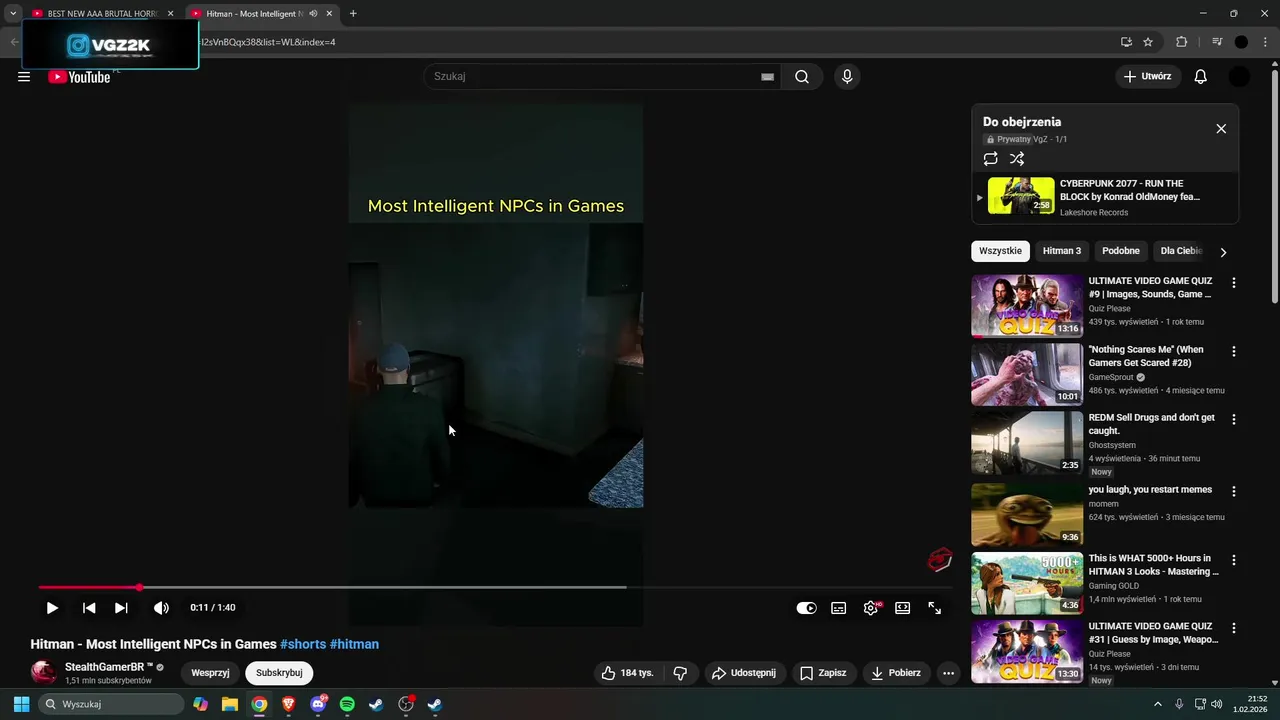
Task: Toggle the autoplay switch
Action: [806, 608]
